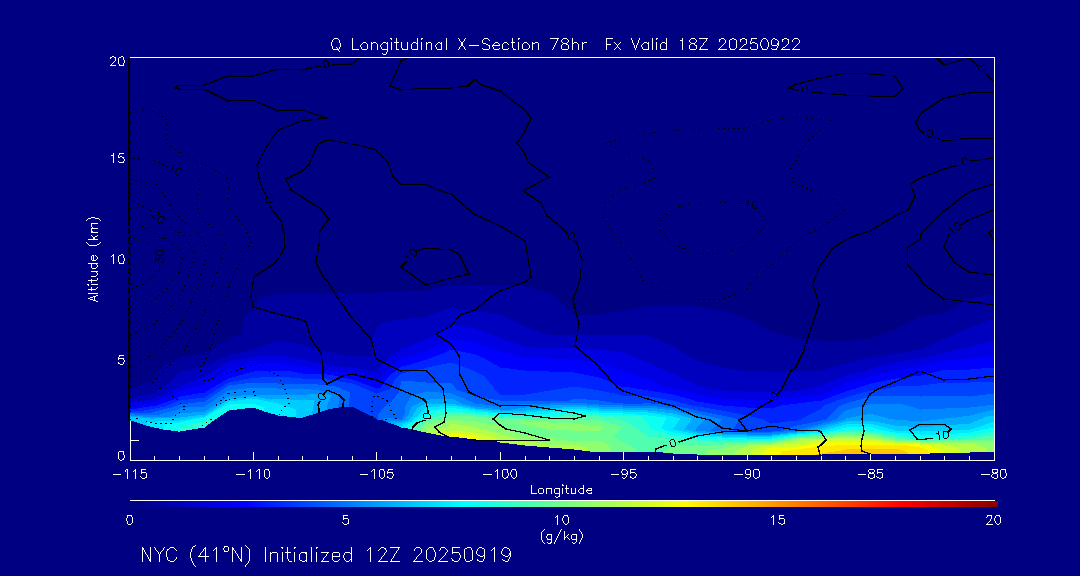
Task: Click the "20" label under the colorbar
Action: 993,521
